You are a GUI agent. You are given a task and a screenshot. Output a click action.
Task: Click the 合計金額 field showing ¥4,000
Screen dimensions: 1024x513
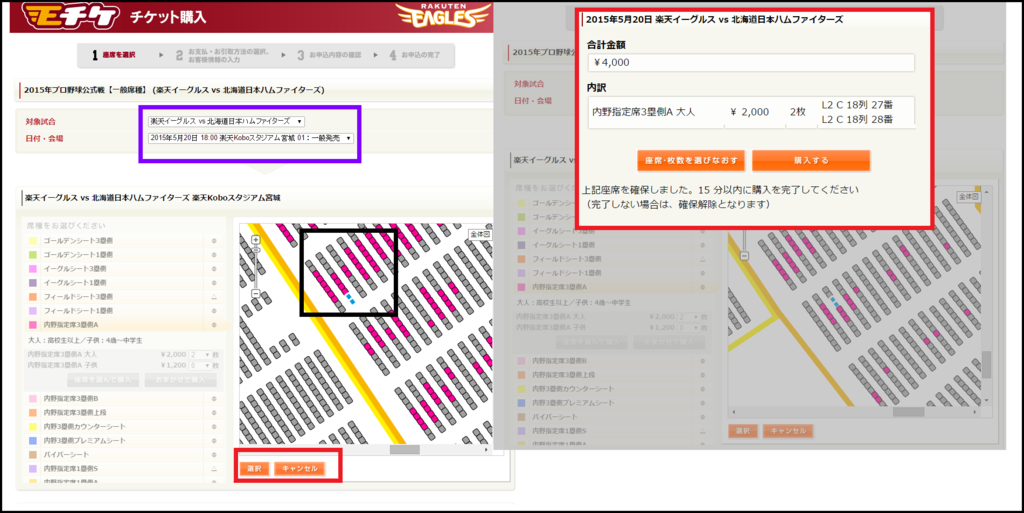point(751,63)
